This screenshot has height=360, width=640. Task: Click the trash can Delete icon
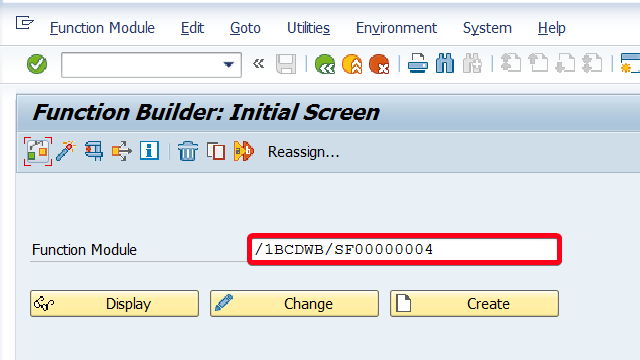[x=188, y=151]
